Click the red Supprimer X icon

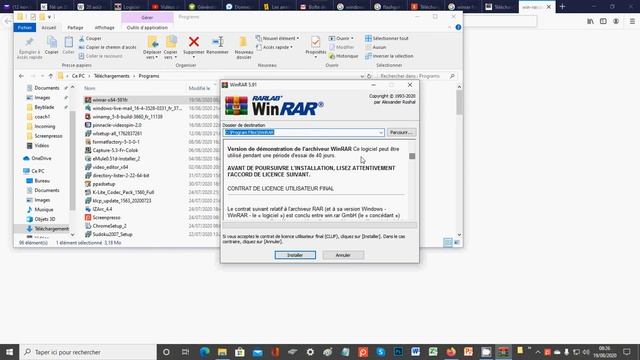194,42
